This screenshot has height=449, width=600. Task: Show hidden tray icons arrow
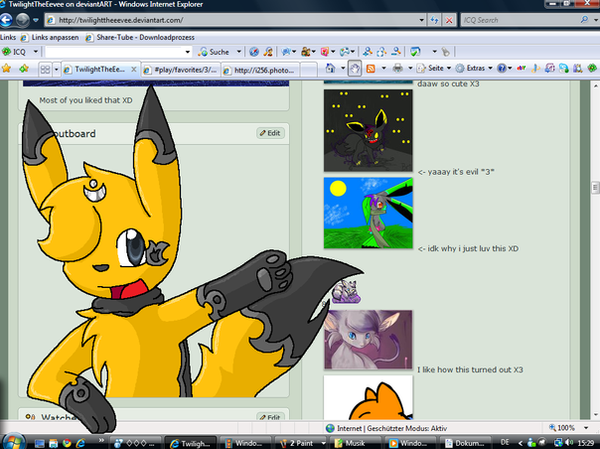pos(520,443)
